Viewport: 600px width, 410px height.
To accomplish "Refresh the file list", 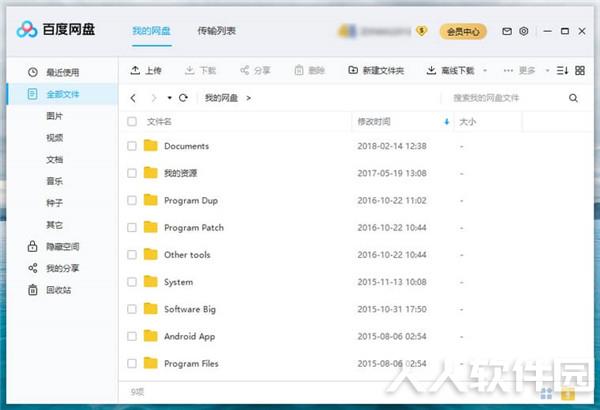I will (x=183, y=98).
